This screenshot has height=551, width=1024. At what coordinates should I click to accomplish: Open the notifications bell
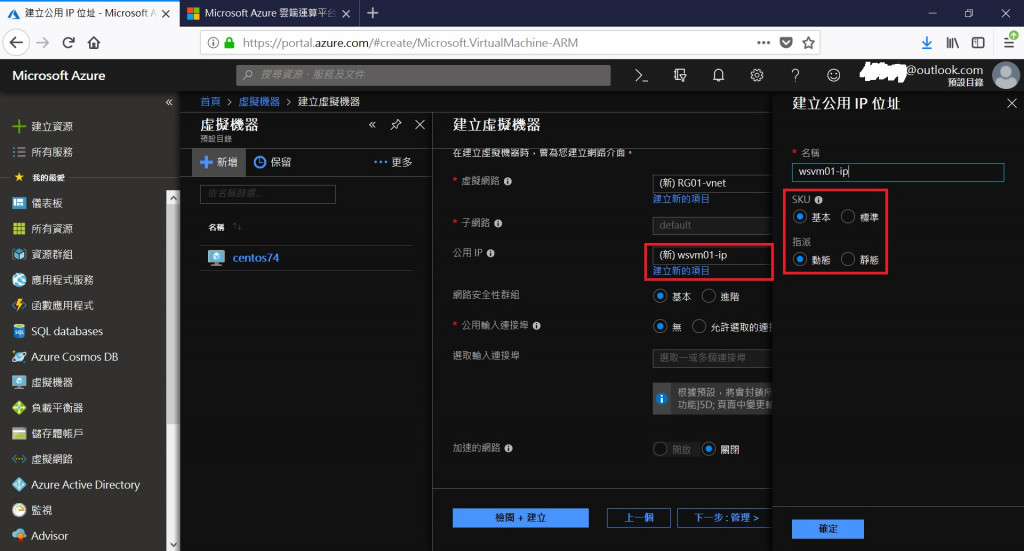click(x=718, y=76)
